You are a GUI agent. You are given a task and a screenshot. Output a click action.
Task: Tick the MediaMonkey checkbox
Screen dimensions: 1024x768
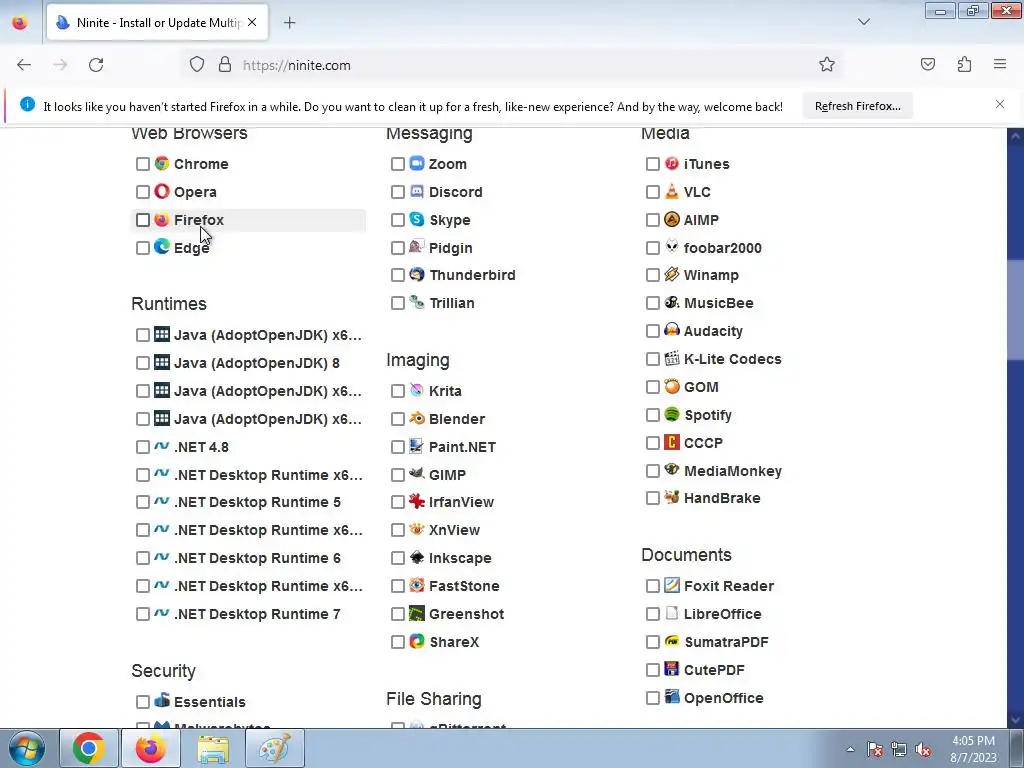coord(652,471)
